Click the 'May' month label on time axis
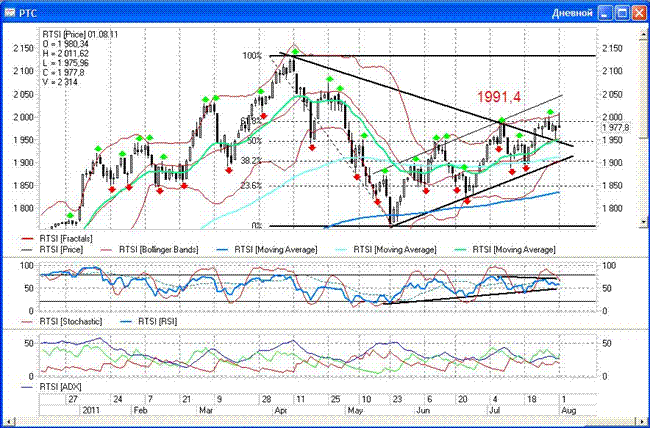 pyautogui.click(x=354, y=411)
